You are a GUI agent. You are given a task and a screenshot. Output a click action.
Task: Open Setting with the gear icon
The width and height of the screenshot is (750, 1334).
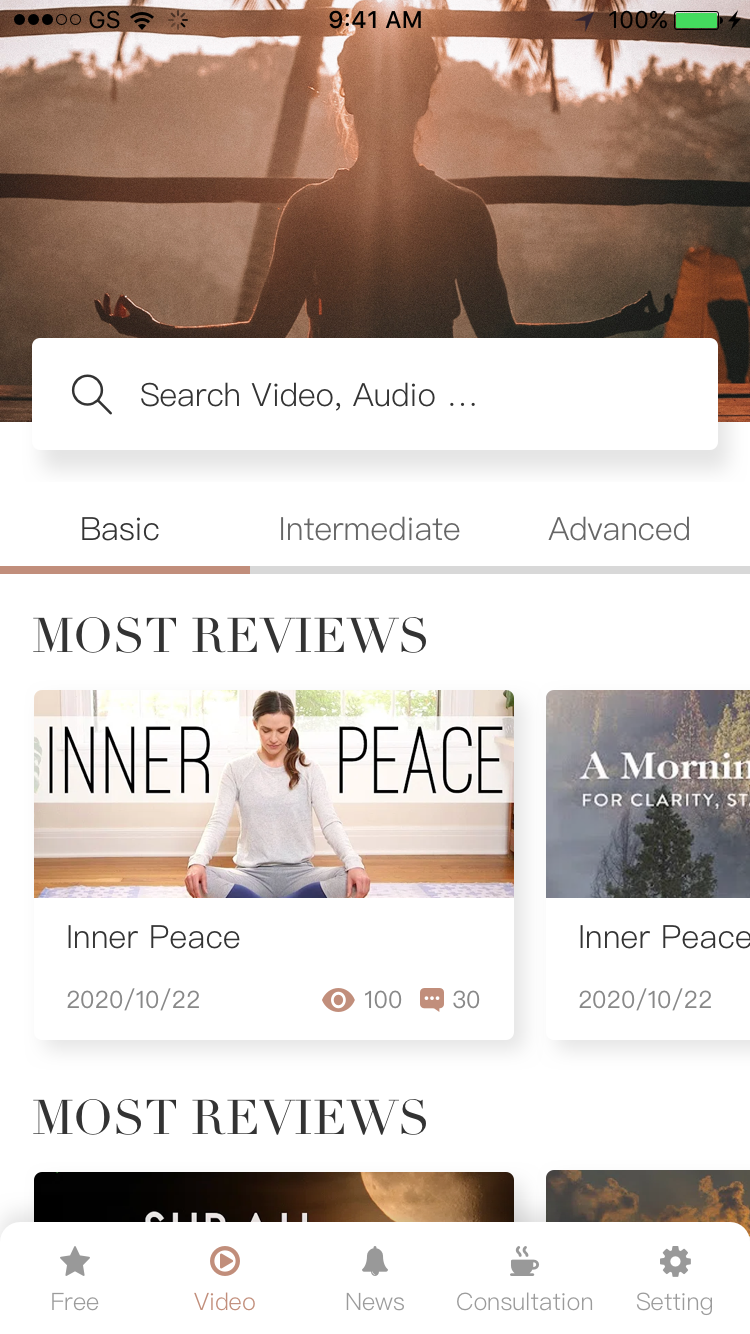[x=675, y=1262]
